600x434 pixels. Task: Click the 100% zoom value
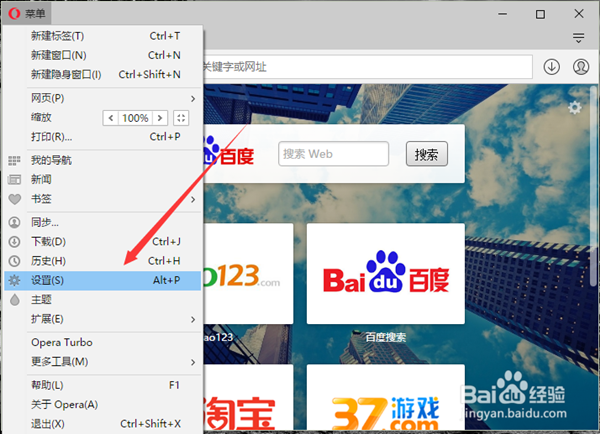(135, 118)
